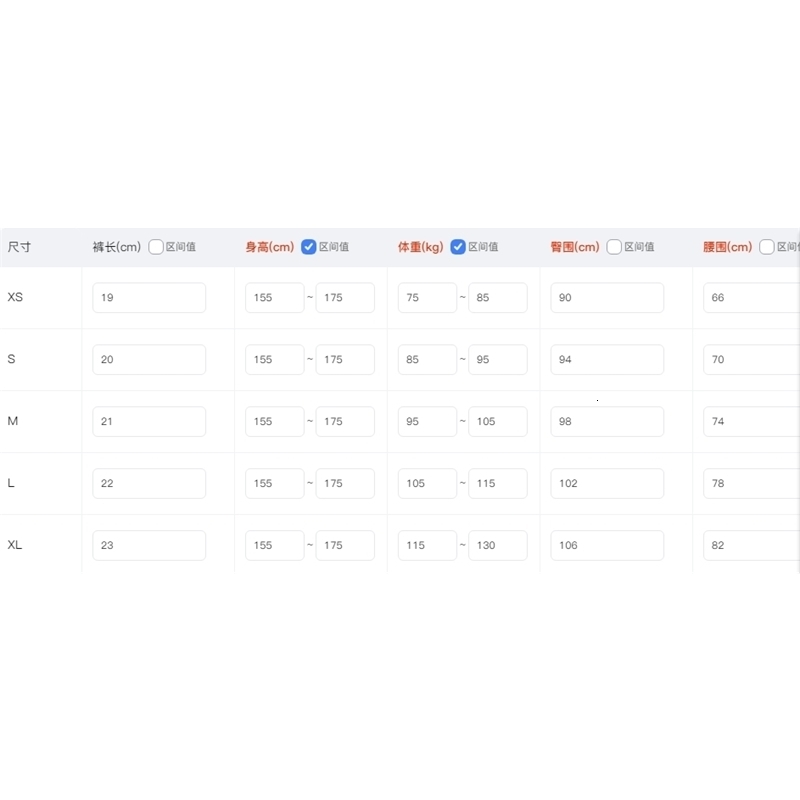
Task: Select XL waist input showing 82
Action: coord(750,546)
